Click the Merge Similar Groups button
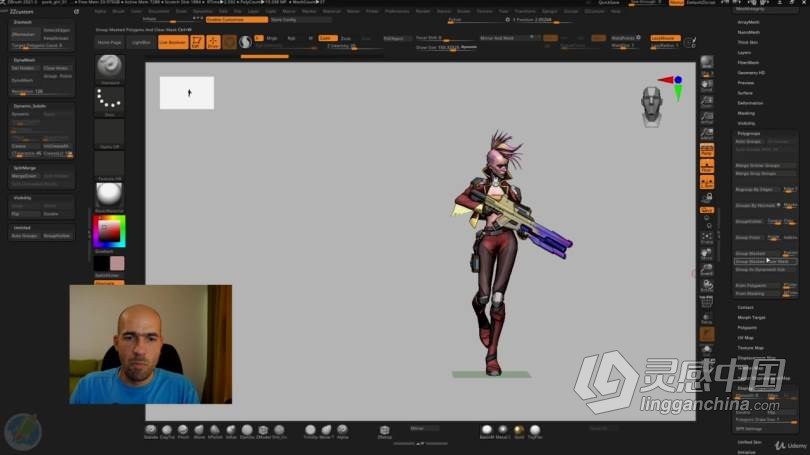 point(765,166)
